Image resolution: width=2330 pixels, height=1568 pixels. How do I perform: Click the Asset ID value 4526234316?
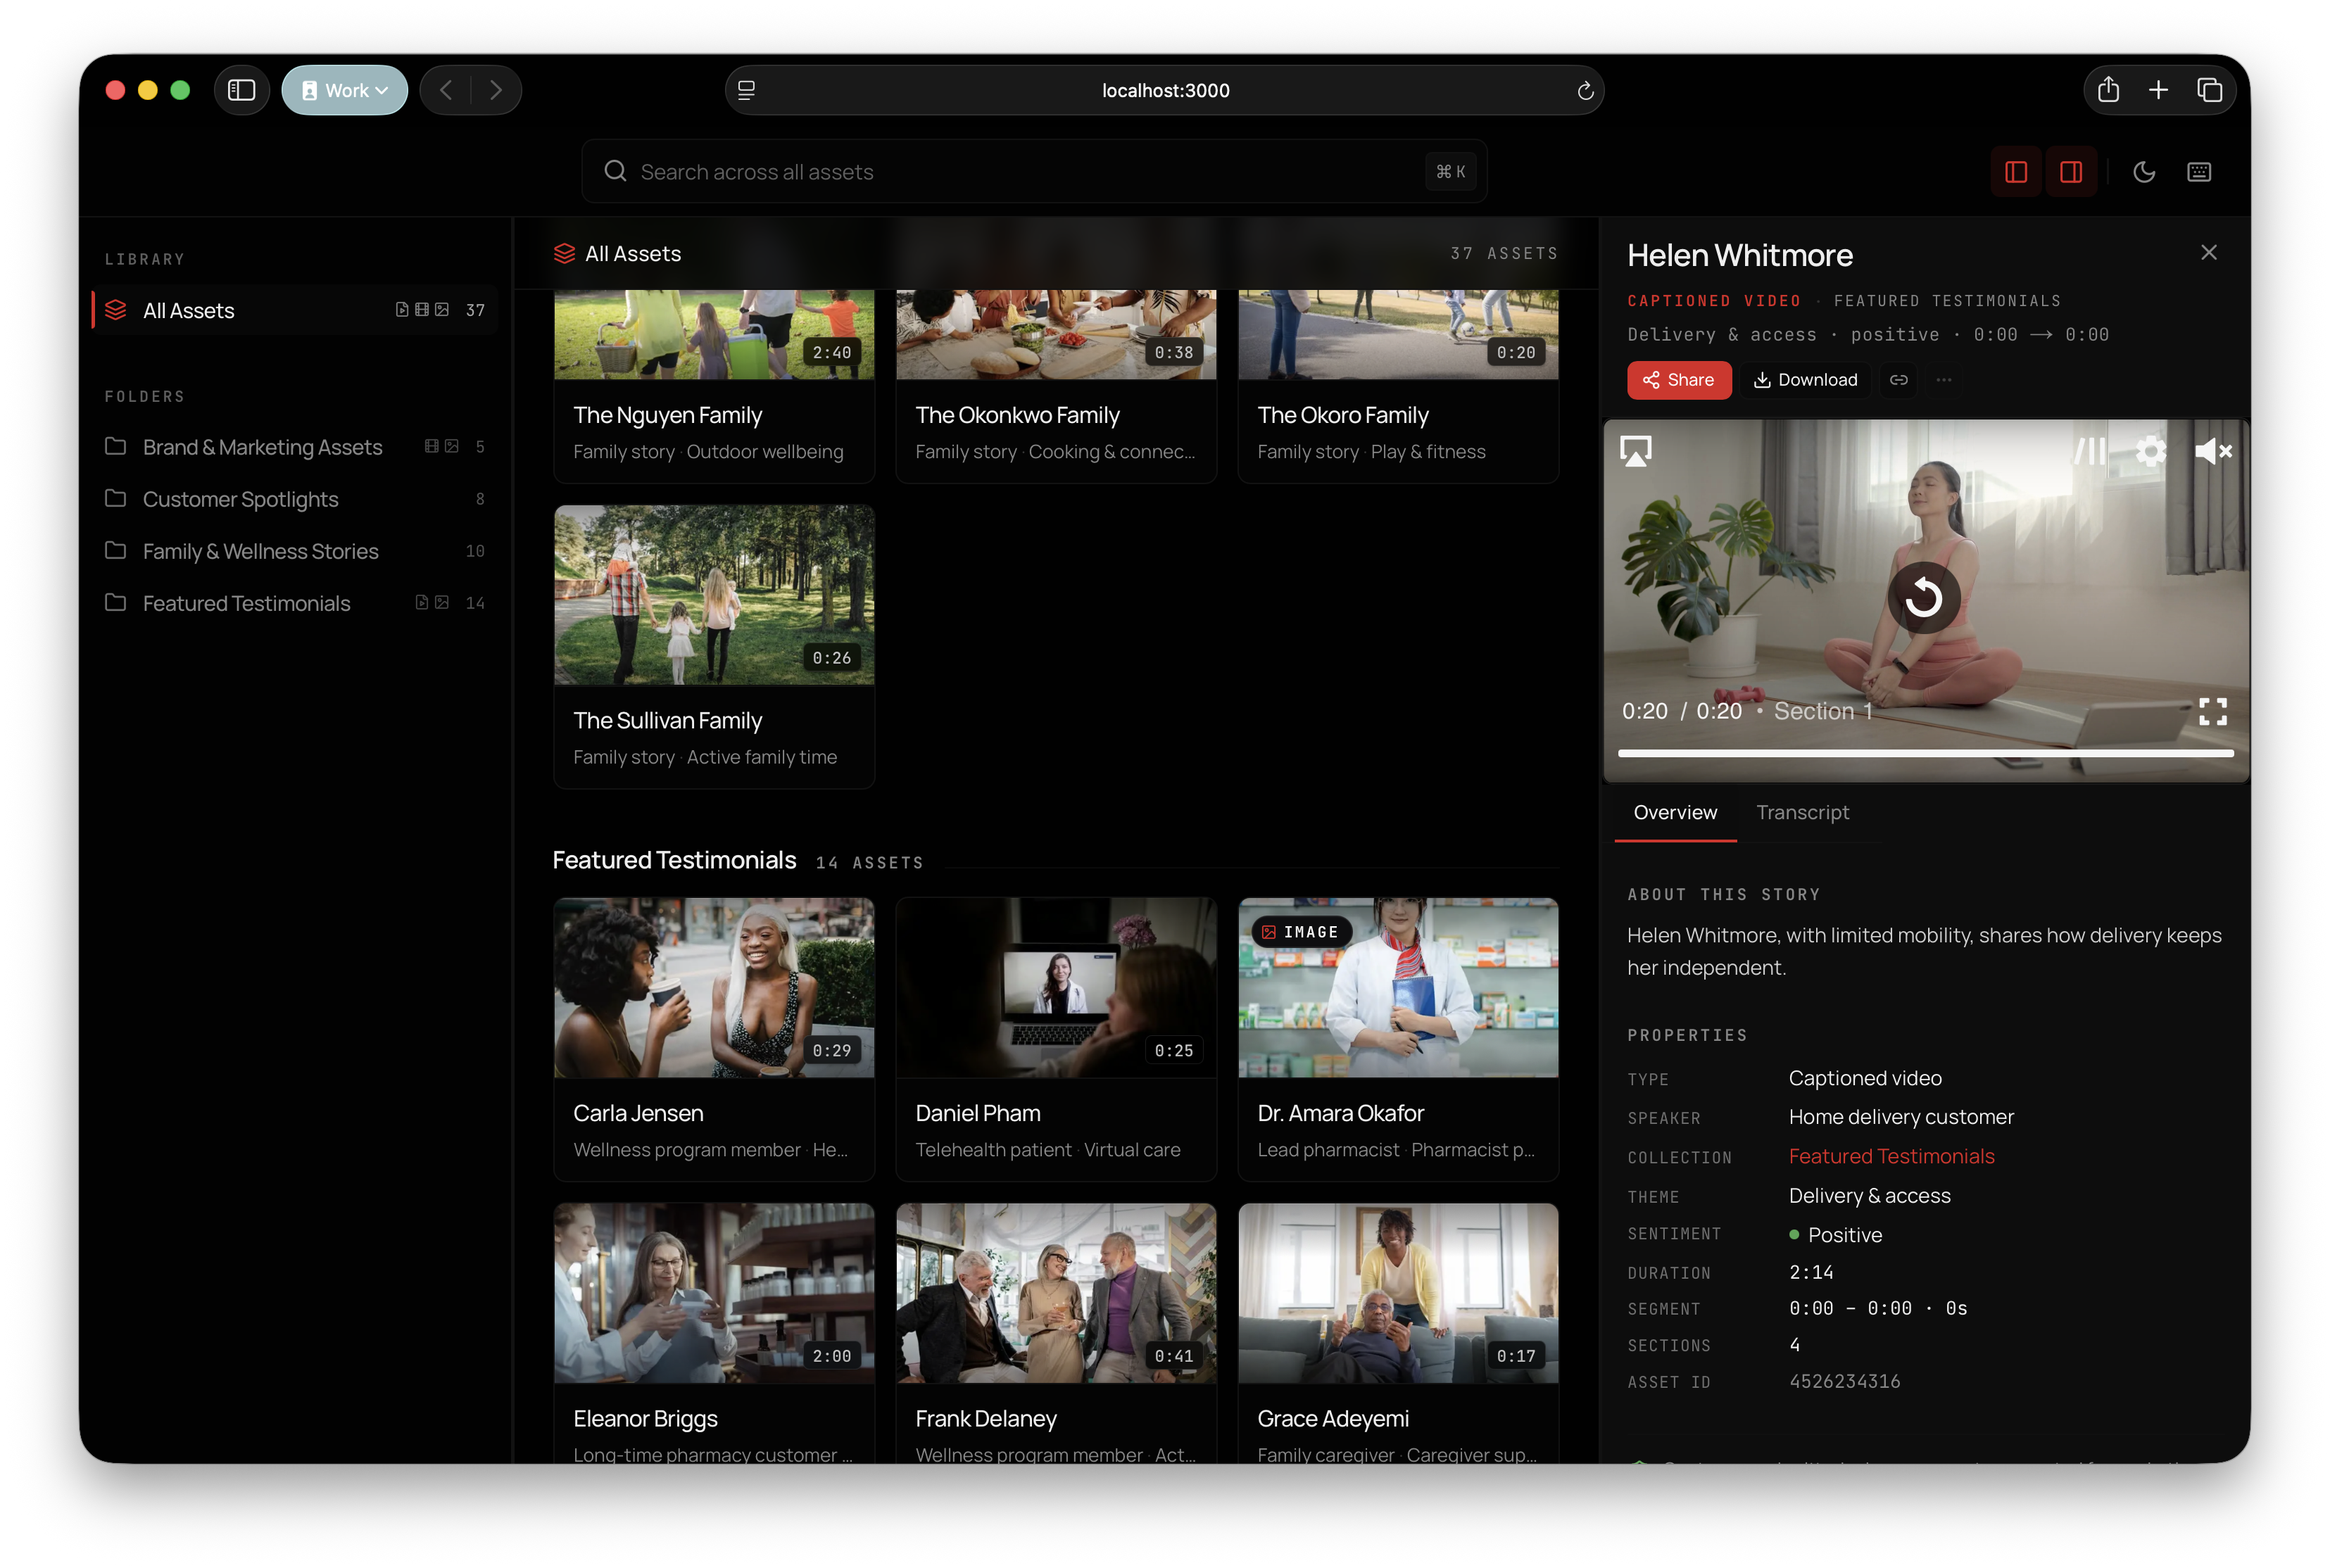click(1844, 1381)
